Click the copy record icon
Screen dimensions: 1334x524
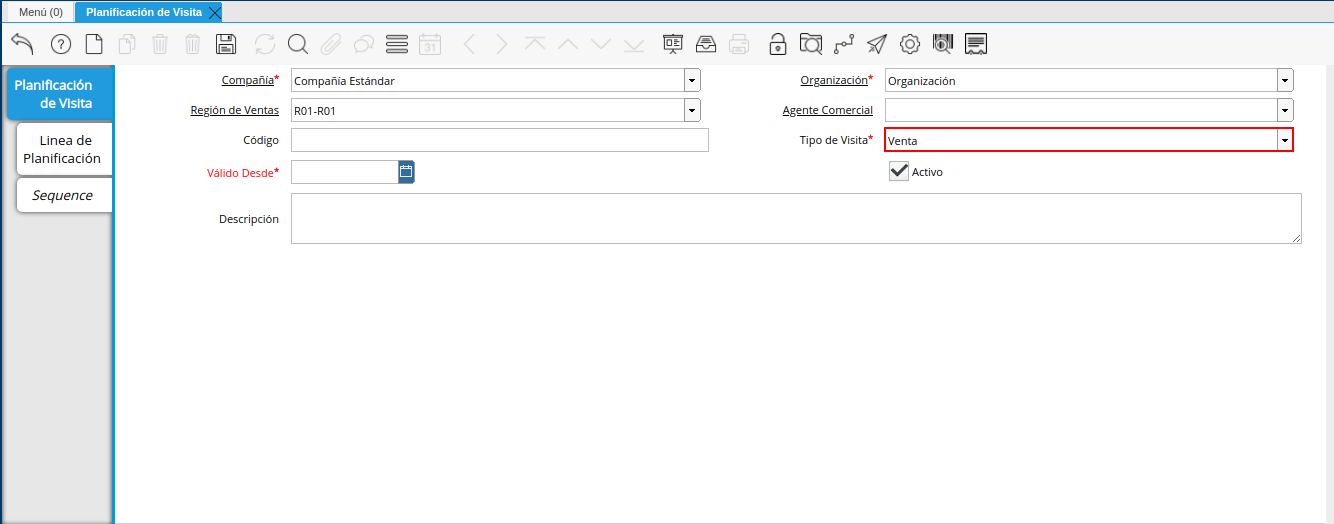(x=127, y=44)
